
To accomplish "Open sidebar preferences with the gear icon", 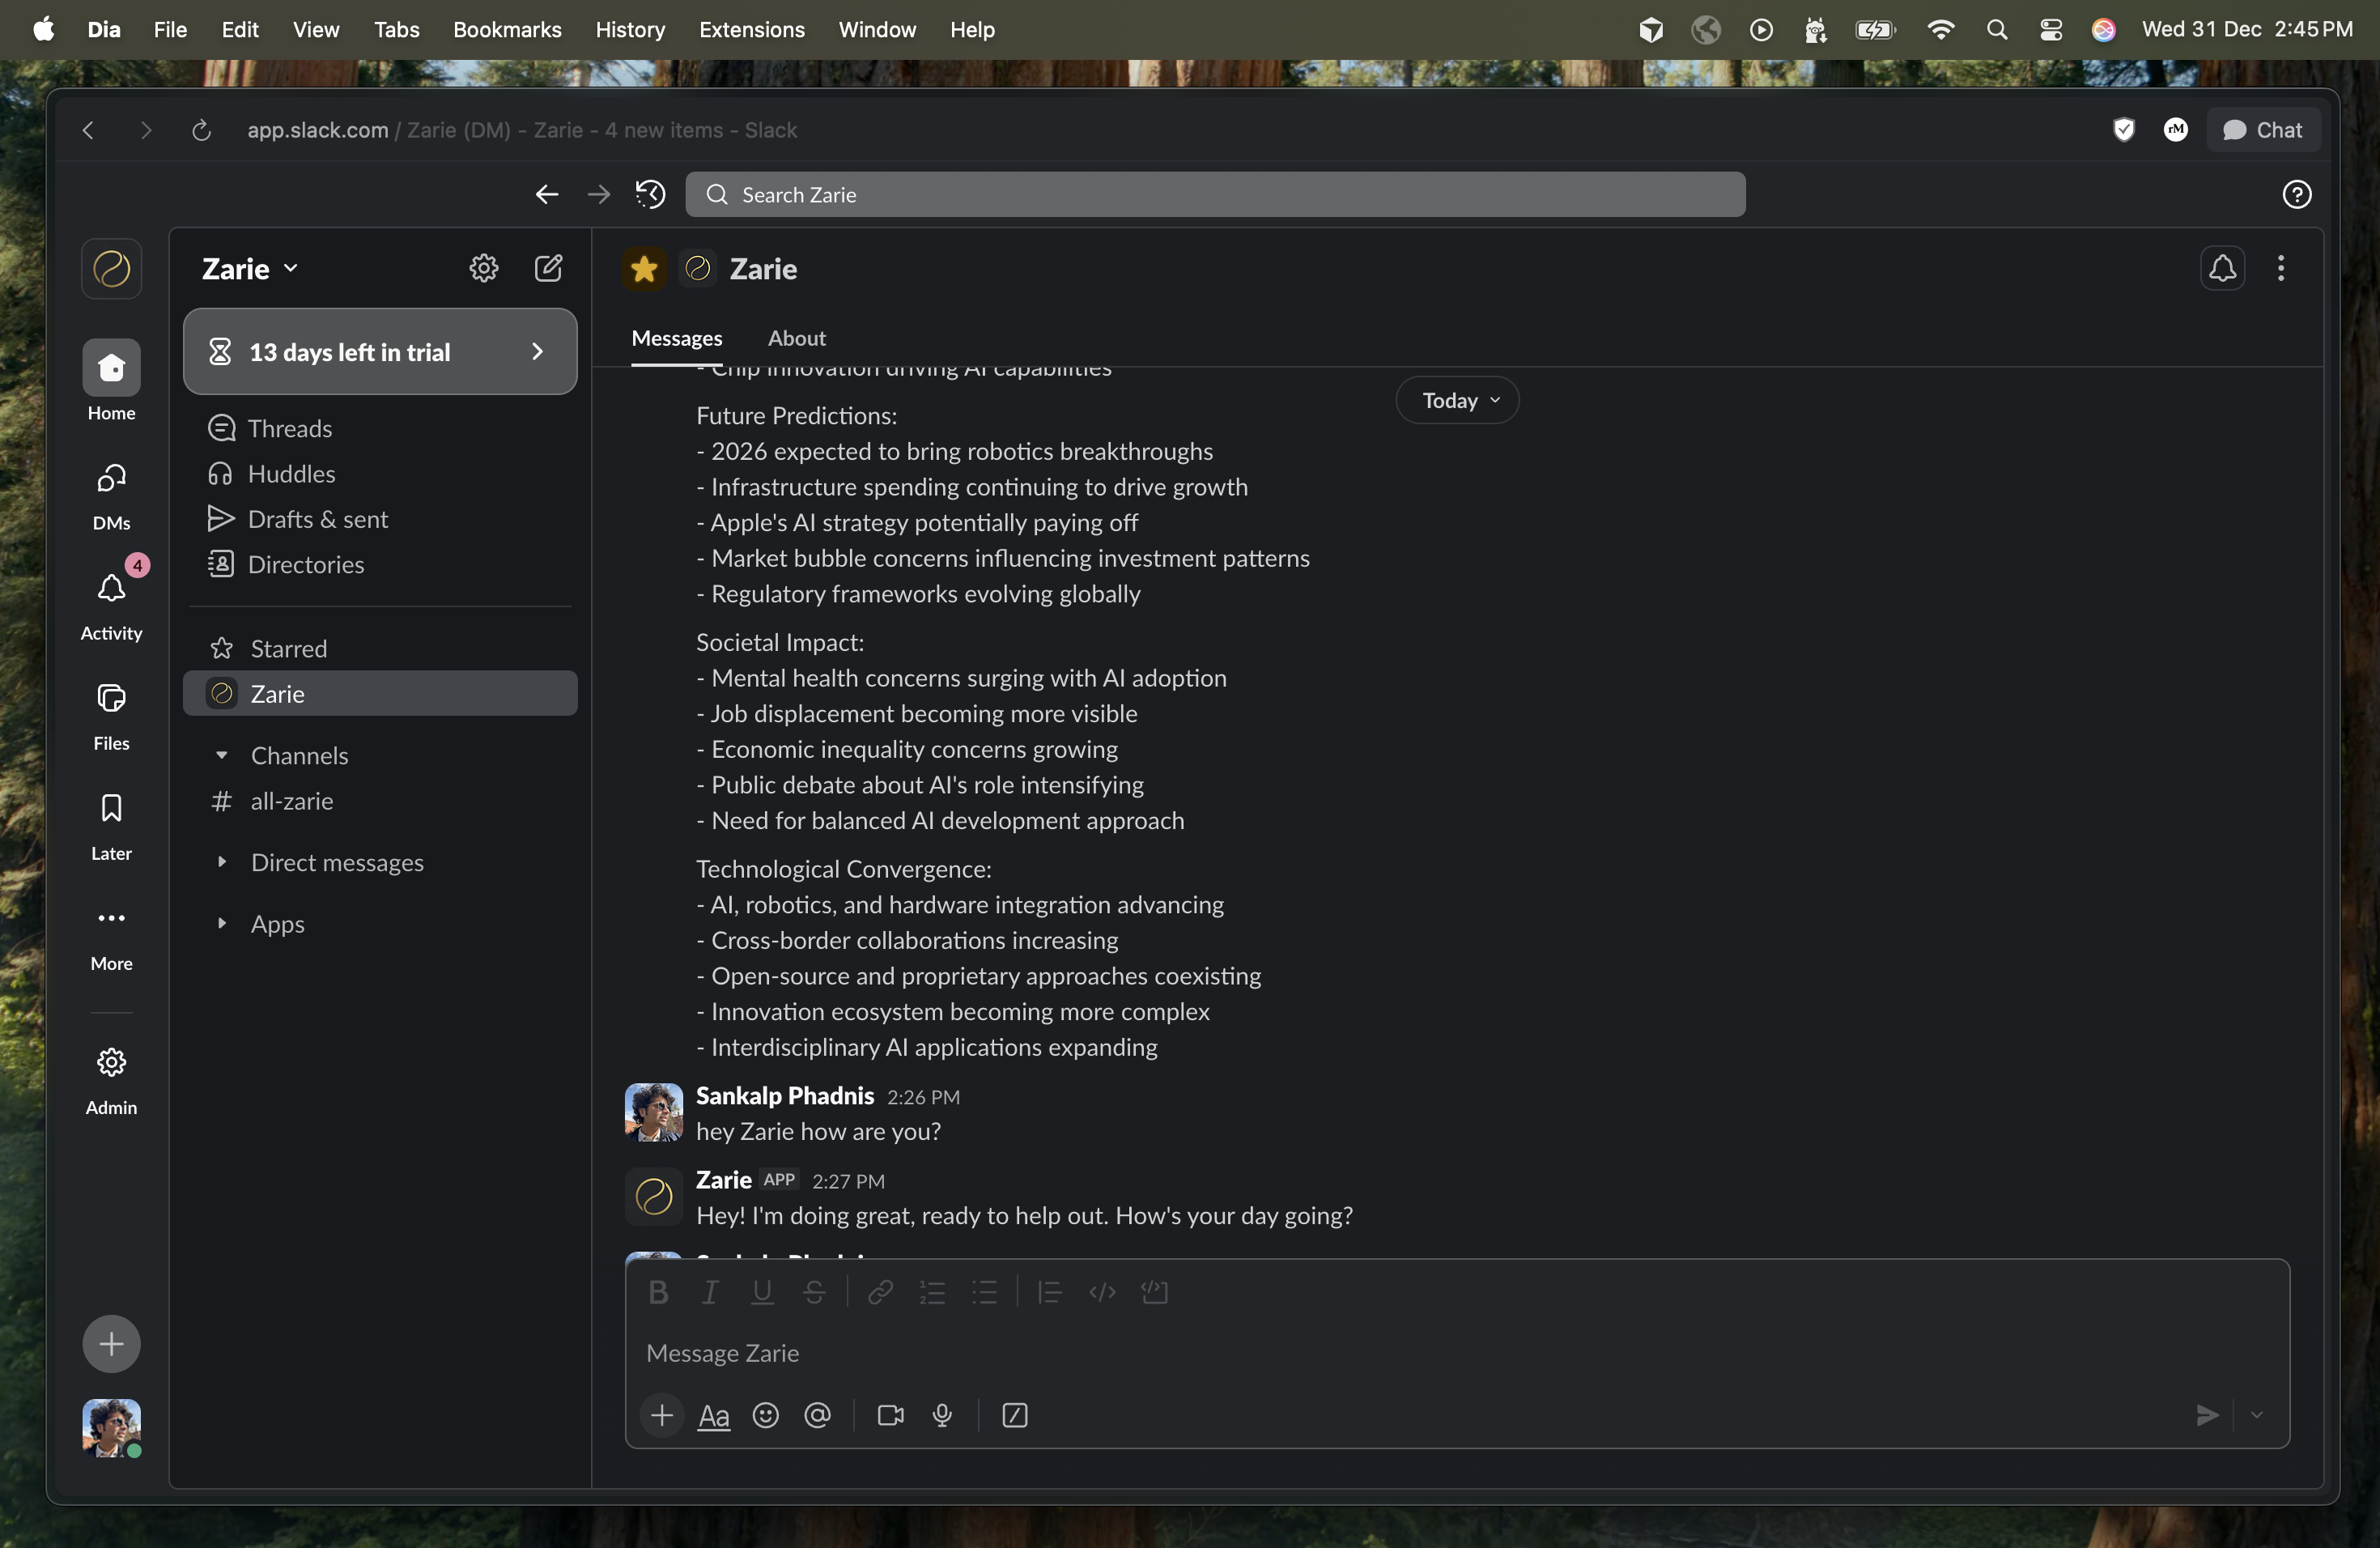I will pyautogui.click(x=484, y=268).
